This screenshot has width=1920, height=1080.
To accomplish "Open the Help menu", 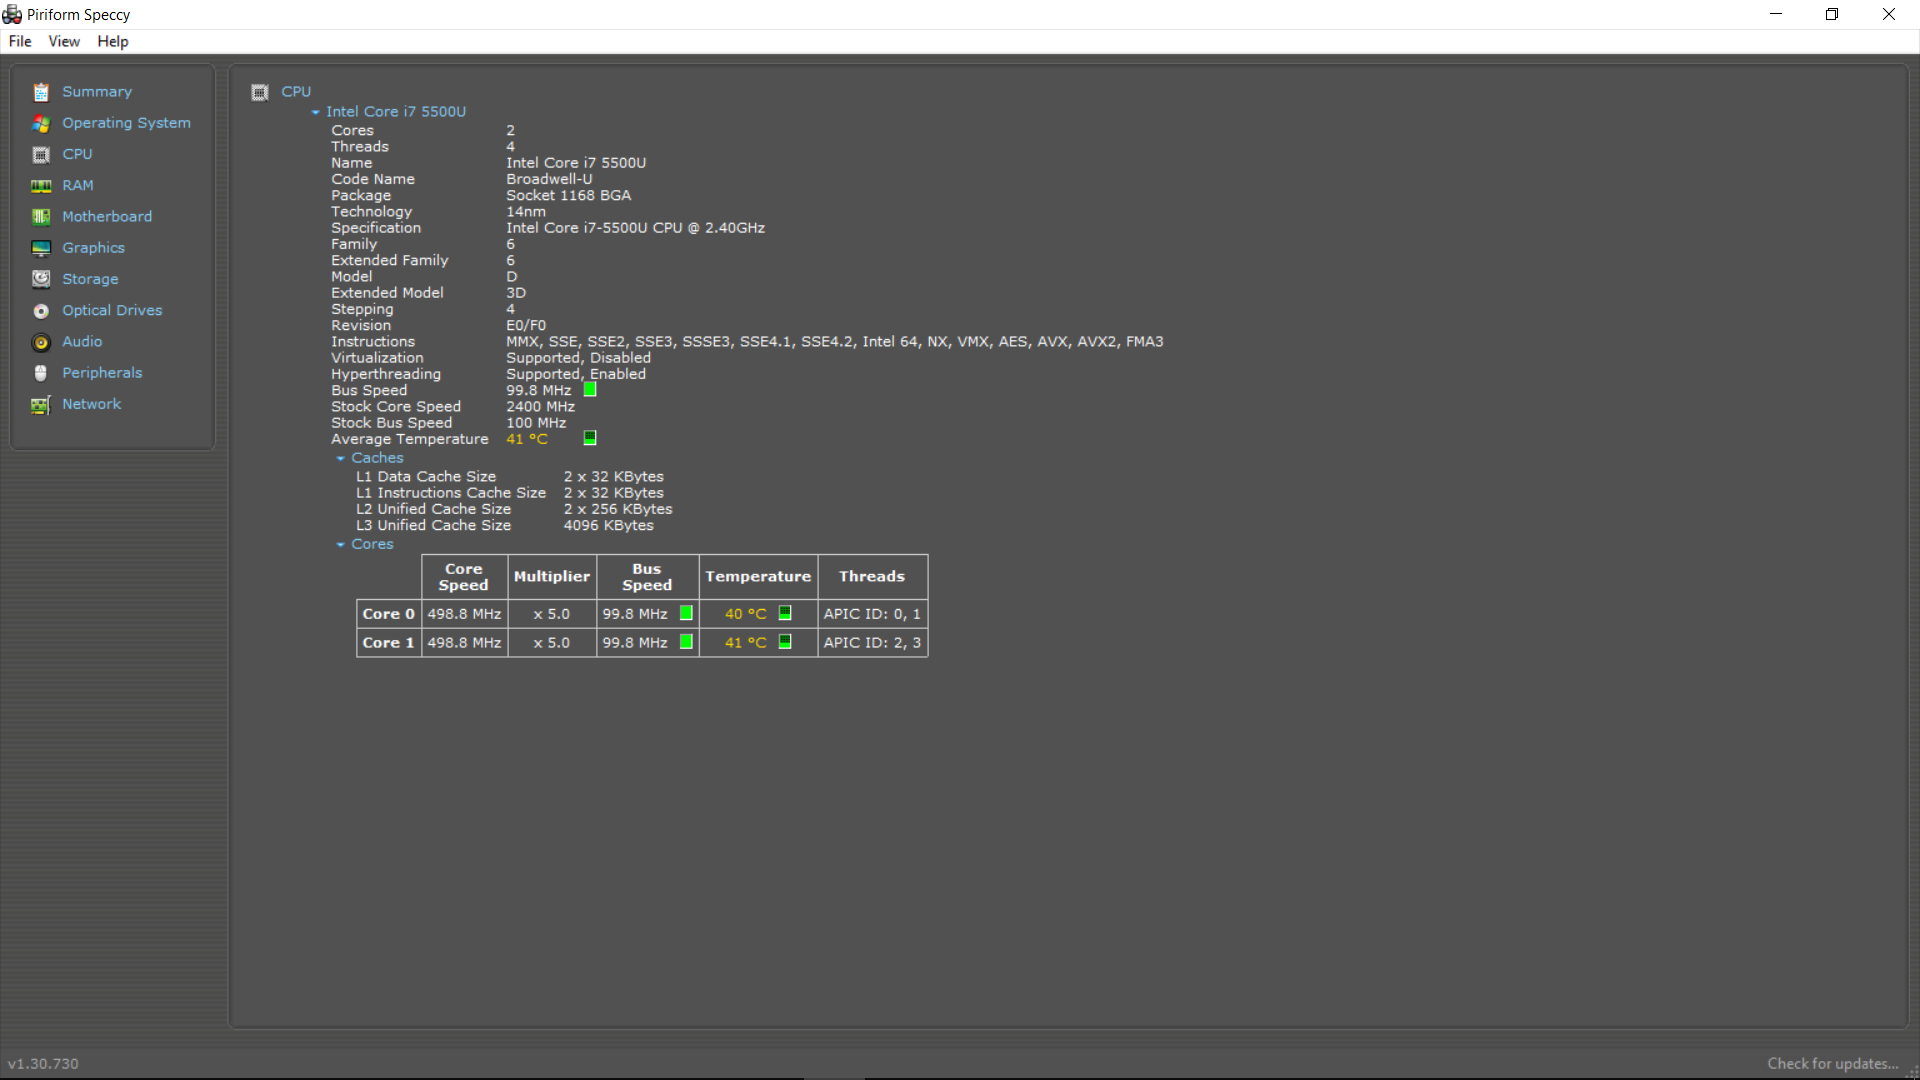I will click(113, 41).
